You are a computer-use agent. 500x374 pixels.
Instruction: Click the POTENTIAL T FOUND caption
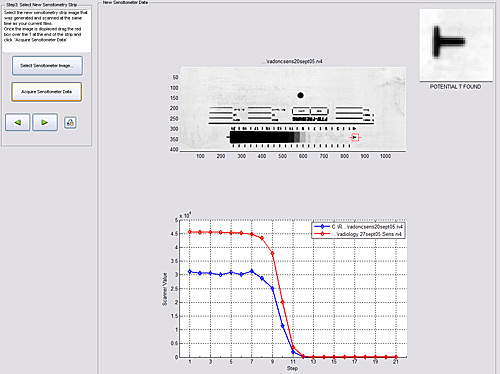point(455,87)
